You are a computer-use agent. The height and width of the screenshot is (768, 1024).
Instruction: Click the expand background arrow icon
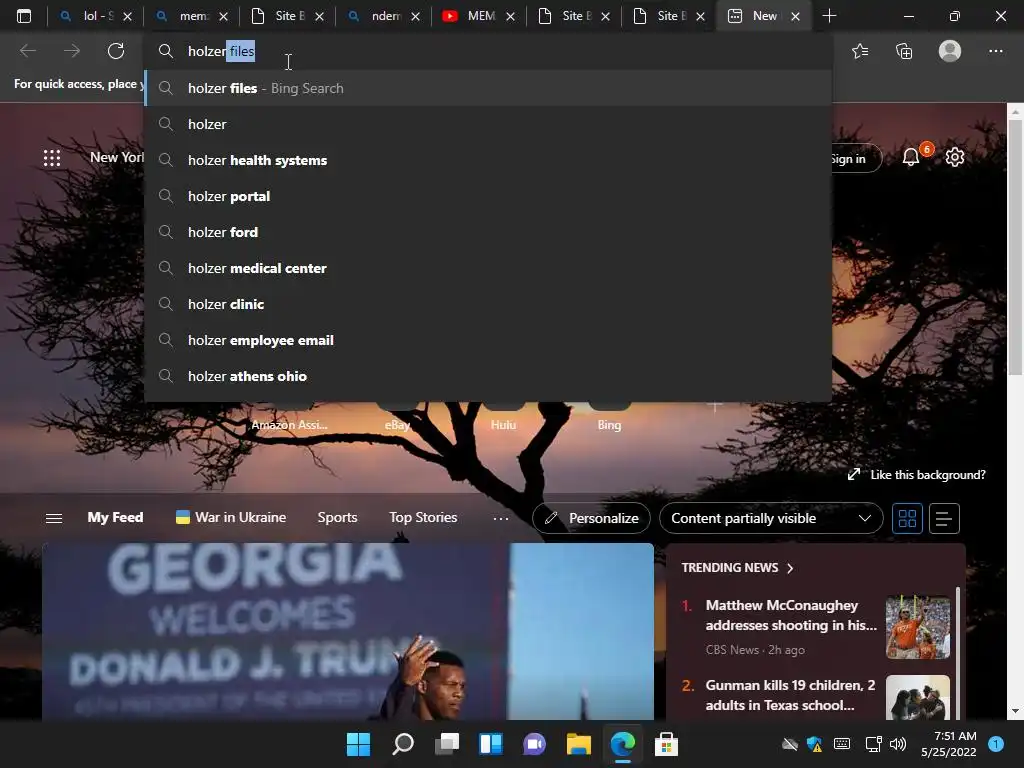coord(854,474)
